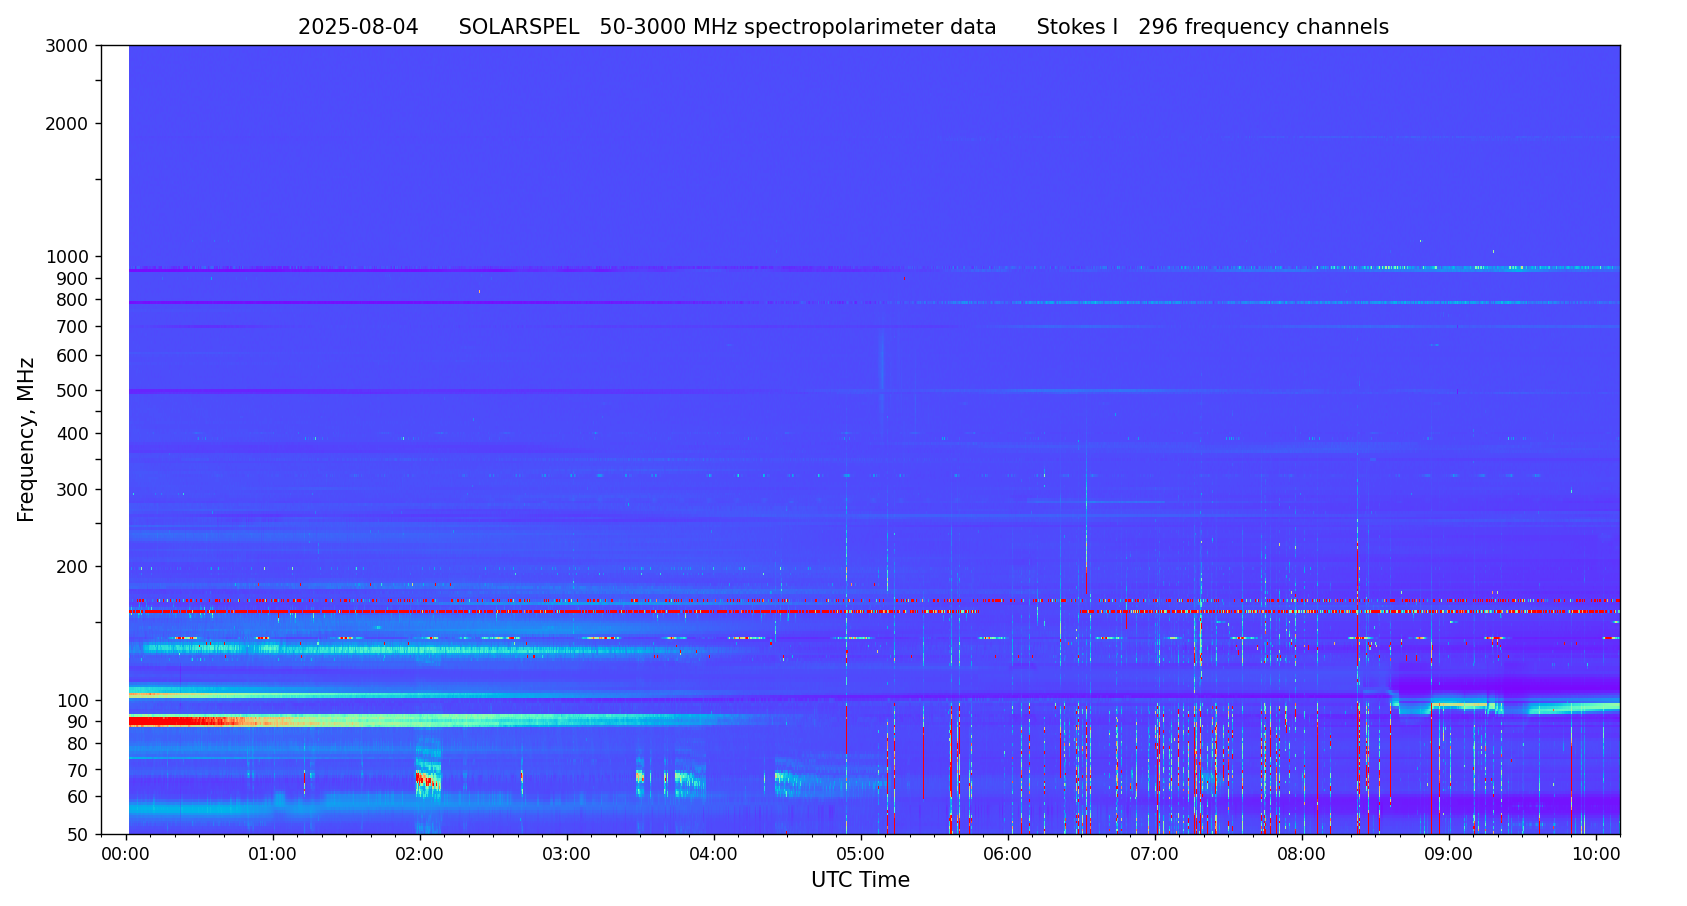Click the 3000 MHz frequency tick label
This screenshot has height=906, width=1687.
(67, 46)
